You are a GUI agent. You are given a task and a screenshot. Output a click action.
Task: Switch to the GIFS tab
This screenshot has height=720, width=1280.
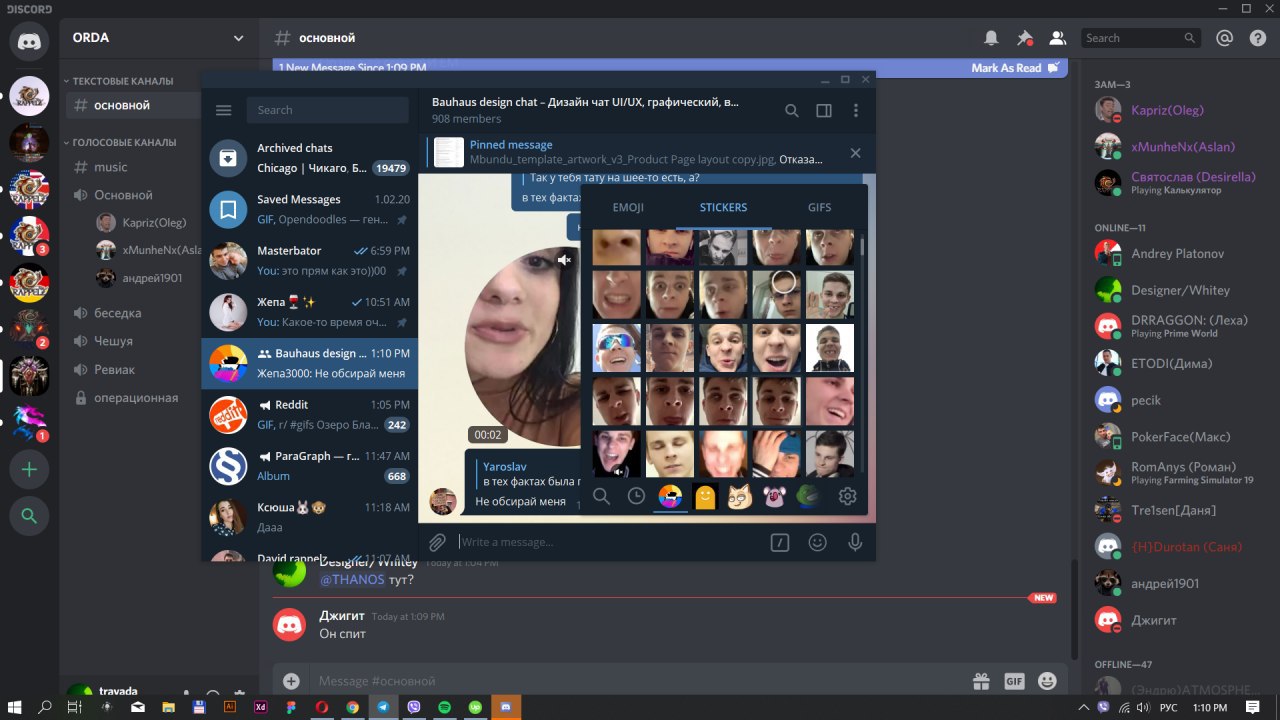click(x=819, y=208)
